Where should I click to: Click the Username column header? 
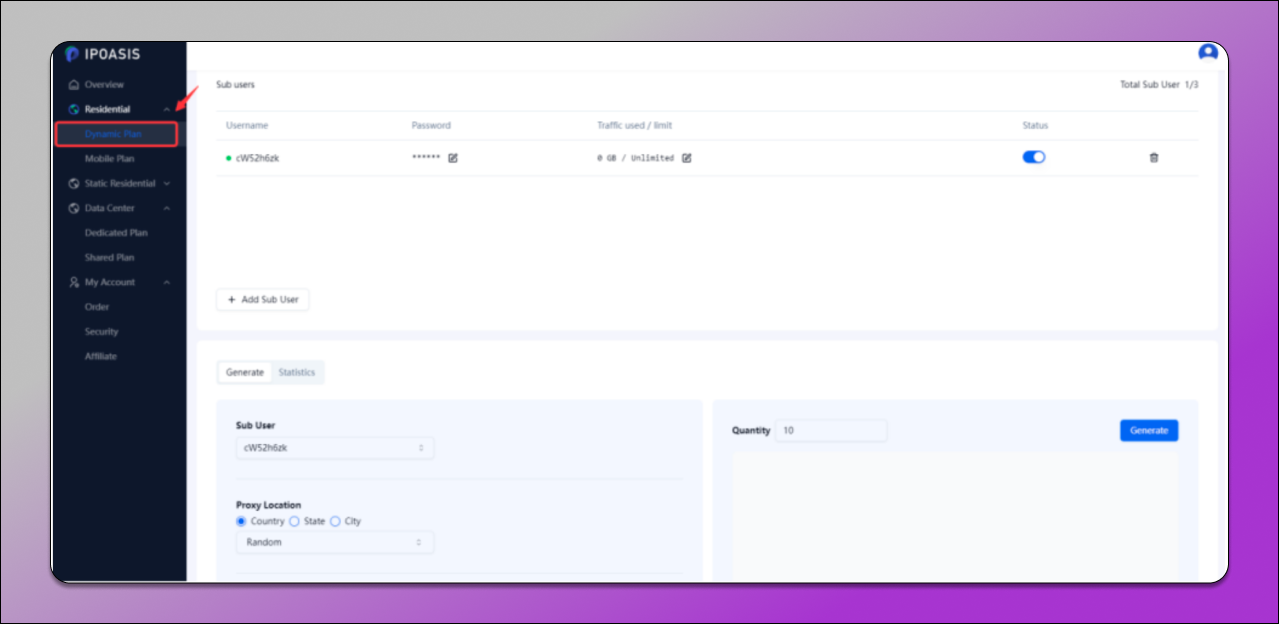point(247,126)
